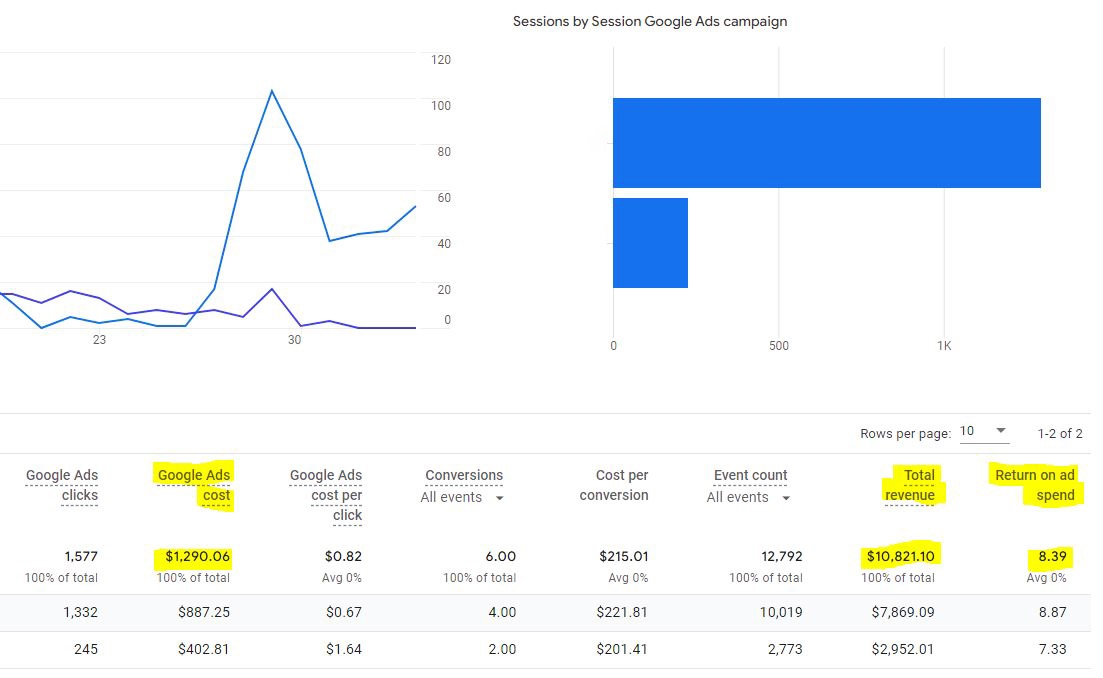Expand All events dropdown under Conversions

pos(462,497)
